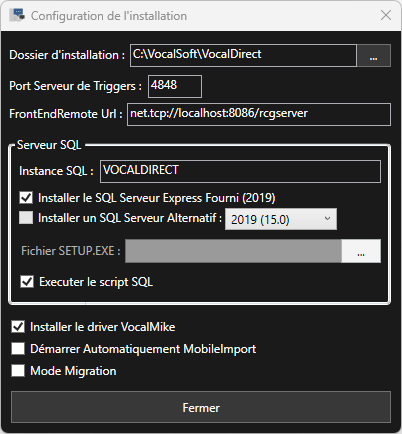
Task: Browse for the Dossier d'installation folder
Action: pos(373,55)
